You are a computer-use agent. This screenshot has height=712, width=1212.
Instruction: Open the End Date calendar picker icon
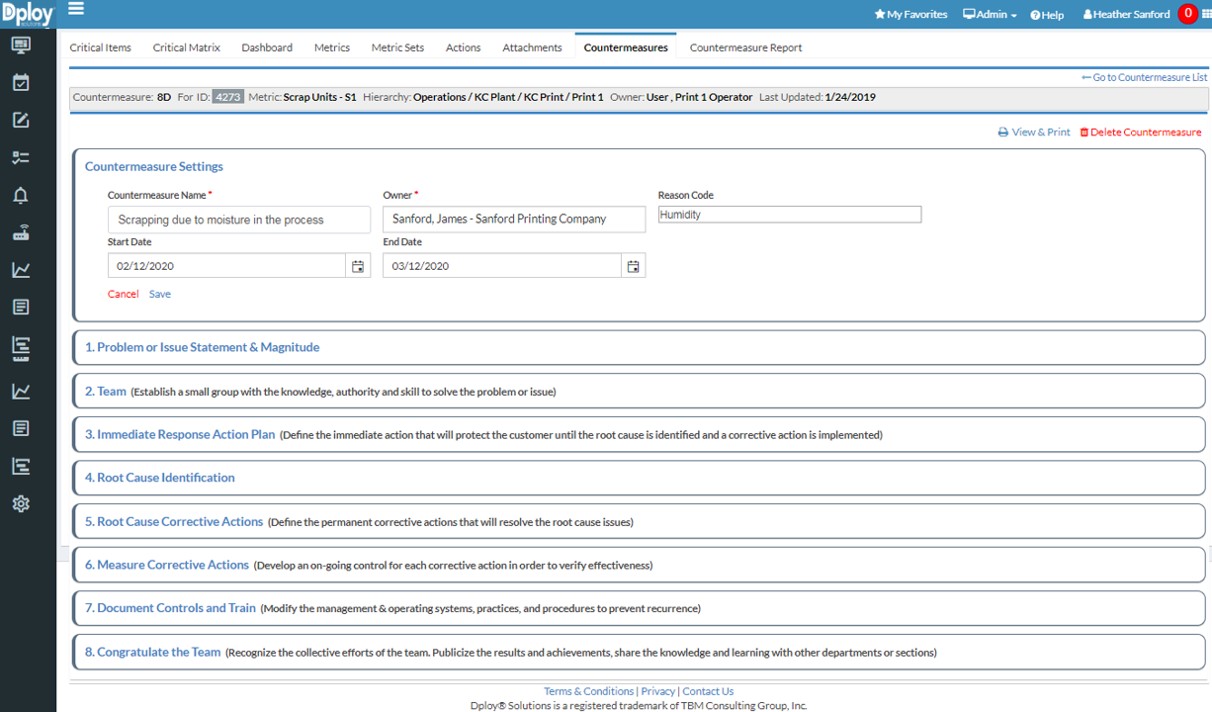point(633,266)
